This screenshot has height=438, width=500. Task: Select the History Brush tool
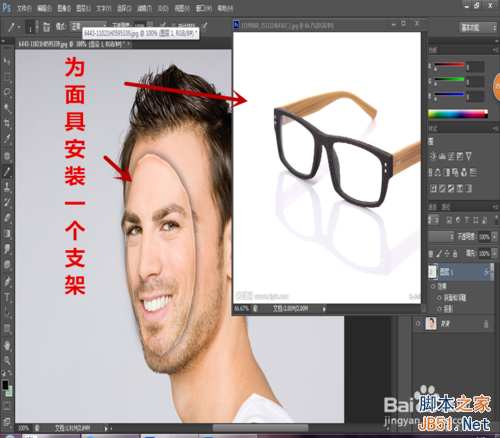pyautogui.click(x=7, y=202)
